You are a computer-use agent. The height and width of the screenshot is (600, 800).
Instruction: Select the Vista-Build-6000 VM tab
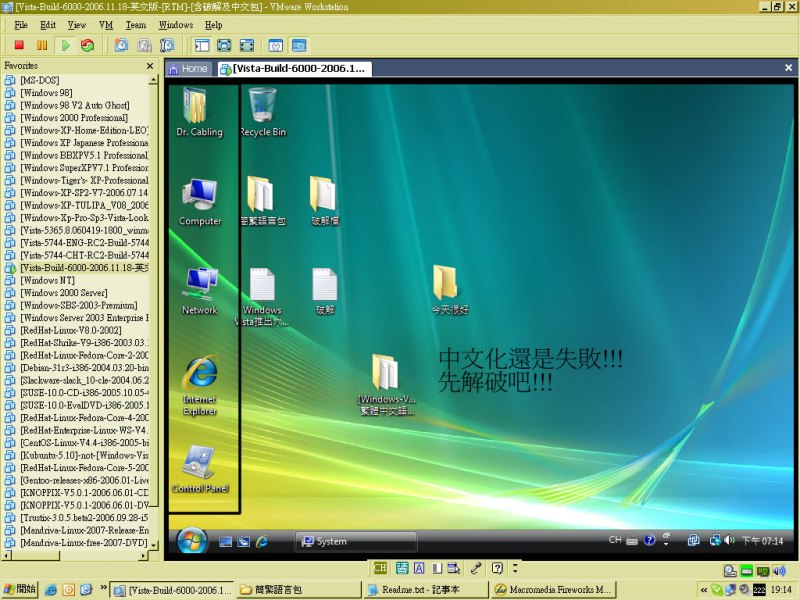pos(293,68)
